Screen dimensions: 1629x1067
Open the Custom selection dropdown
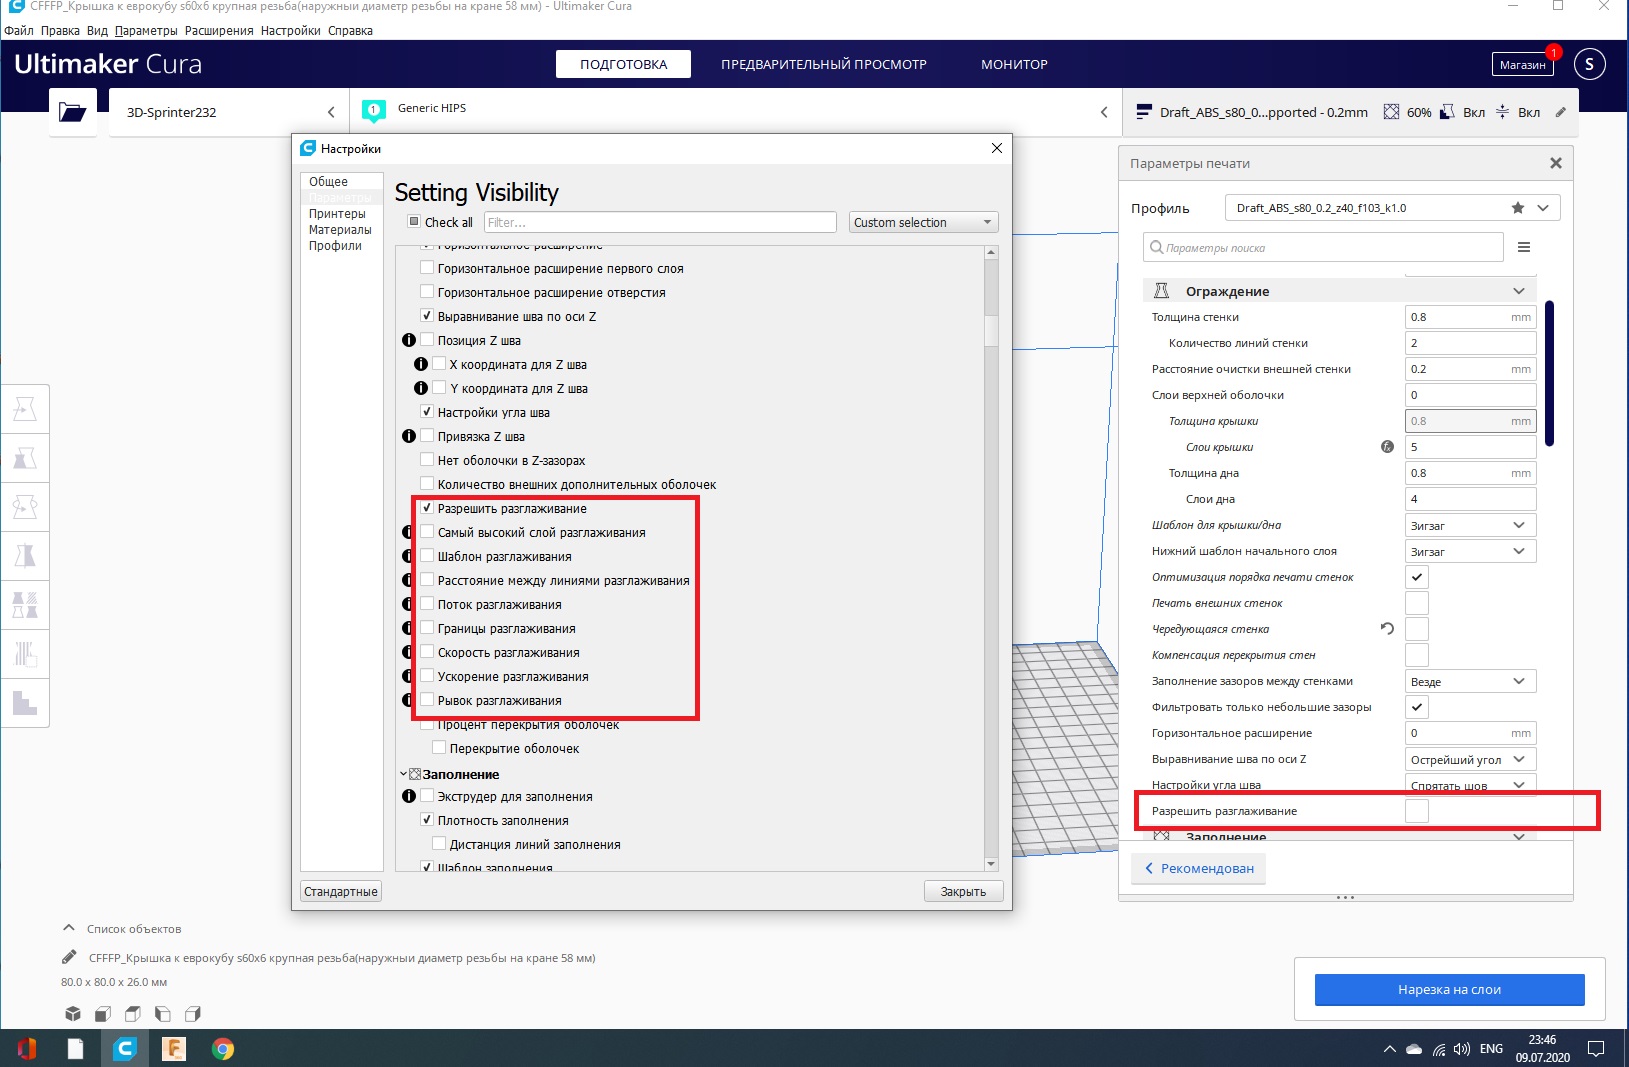click(923, 222)
